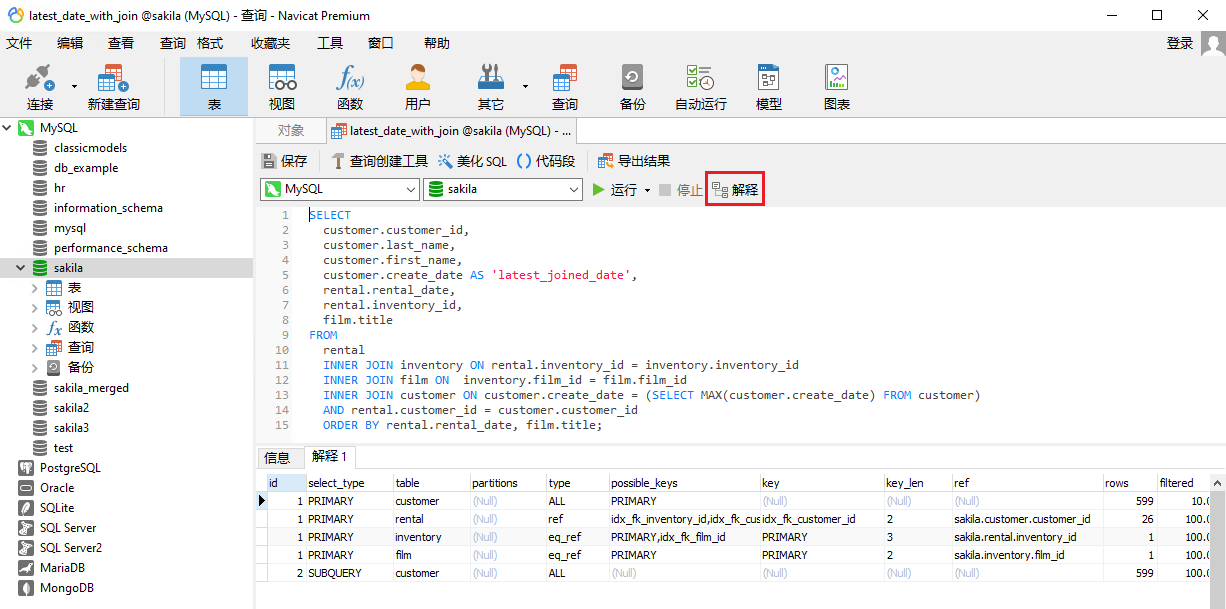Screen dimensions: 1226x609
Task: Click the Code Snippet (代码段) button
Action: 546,161
